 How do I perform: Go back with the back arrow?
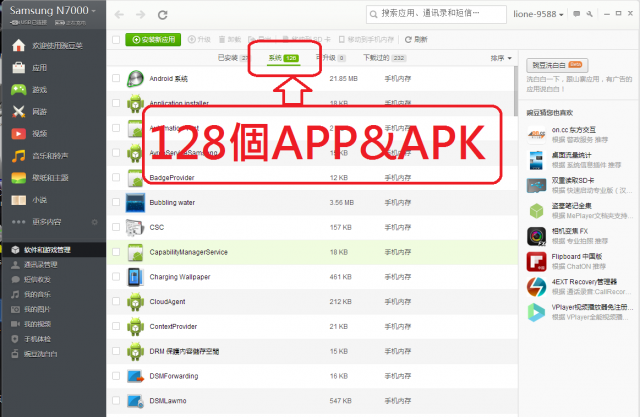coord(119,15)
